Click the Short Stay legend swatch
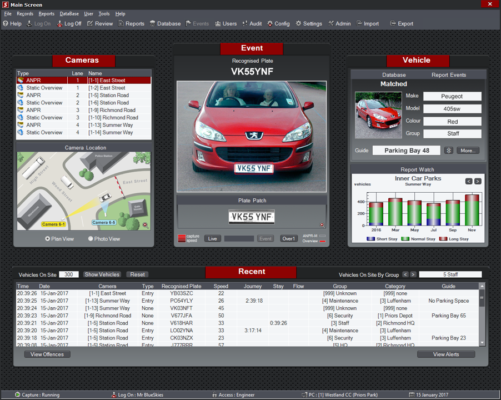Viewport: 501px width, 400px height. (370, 239)
